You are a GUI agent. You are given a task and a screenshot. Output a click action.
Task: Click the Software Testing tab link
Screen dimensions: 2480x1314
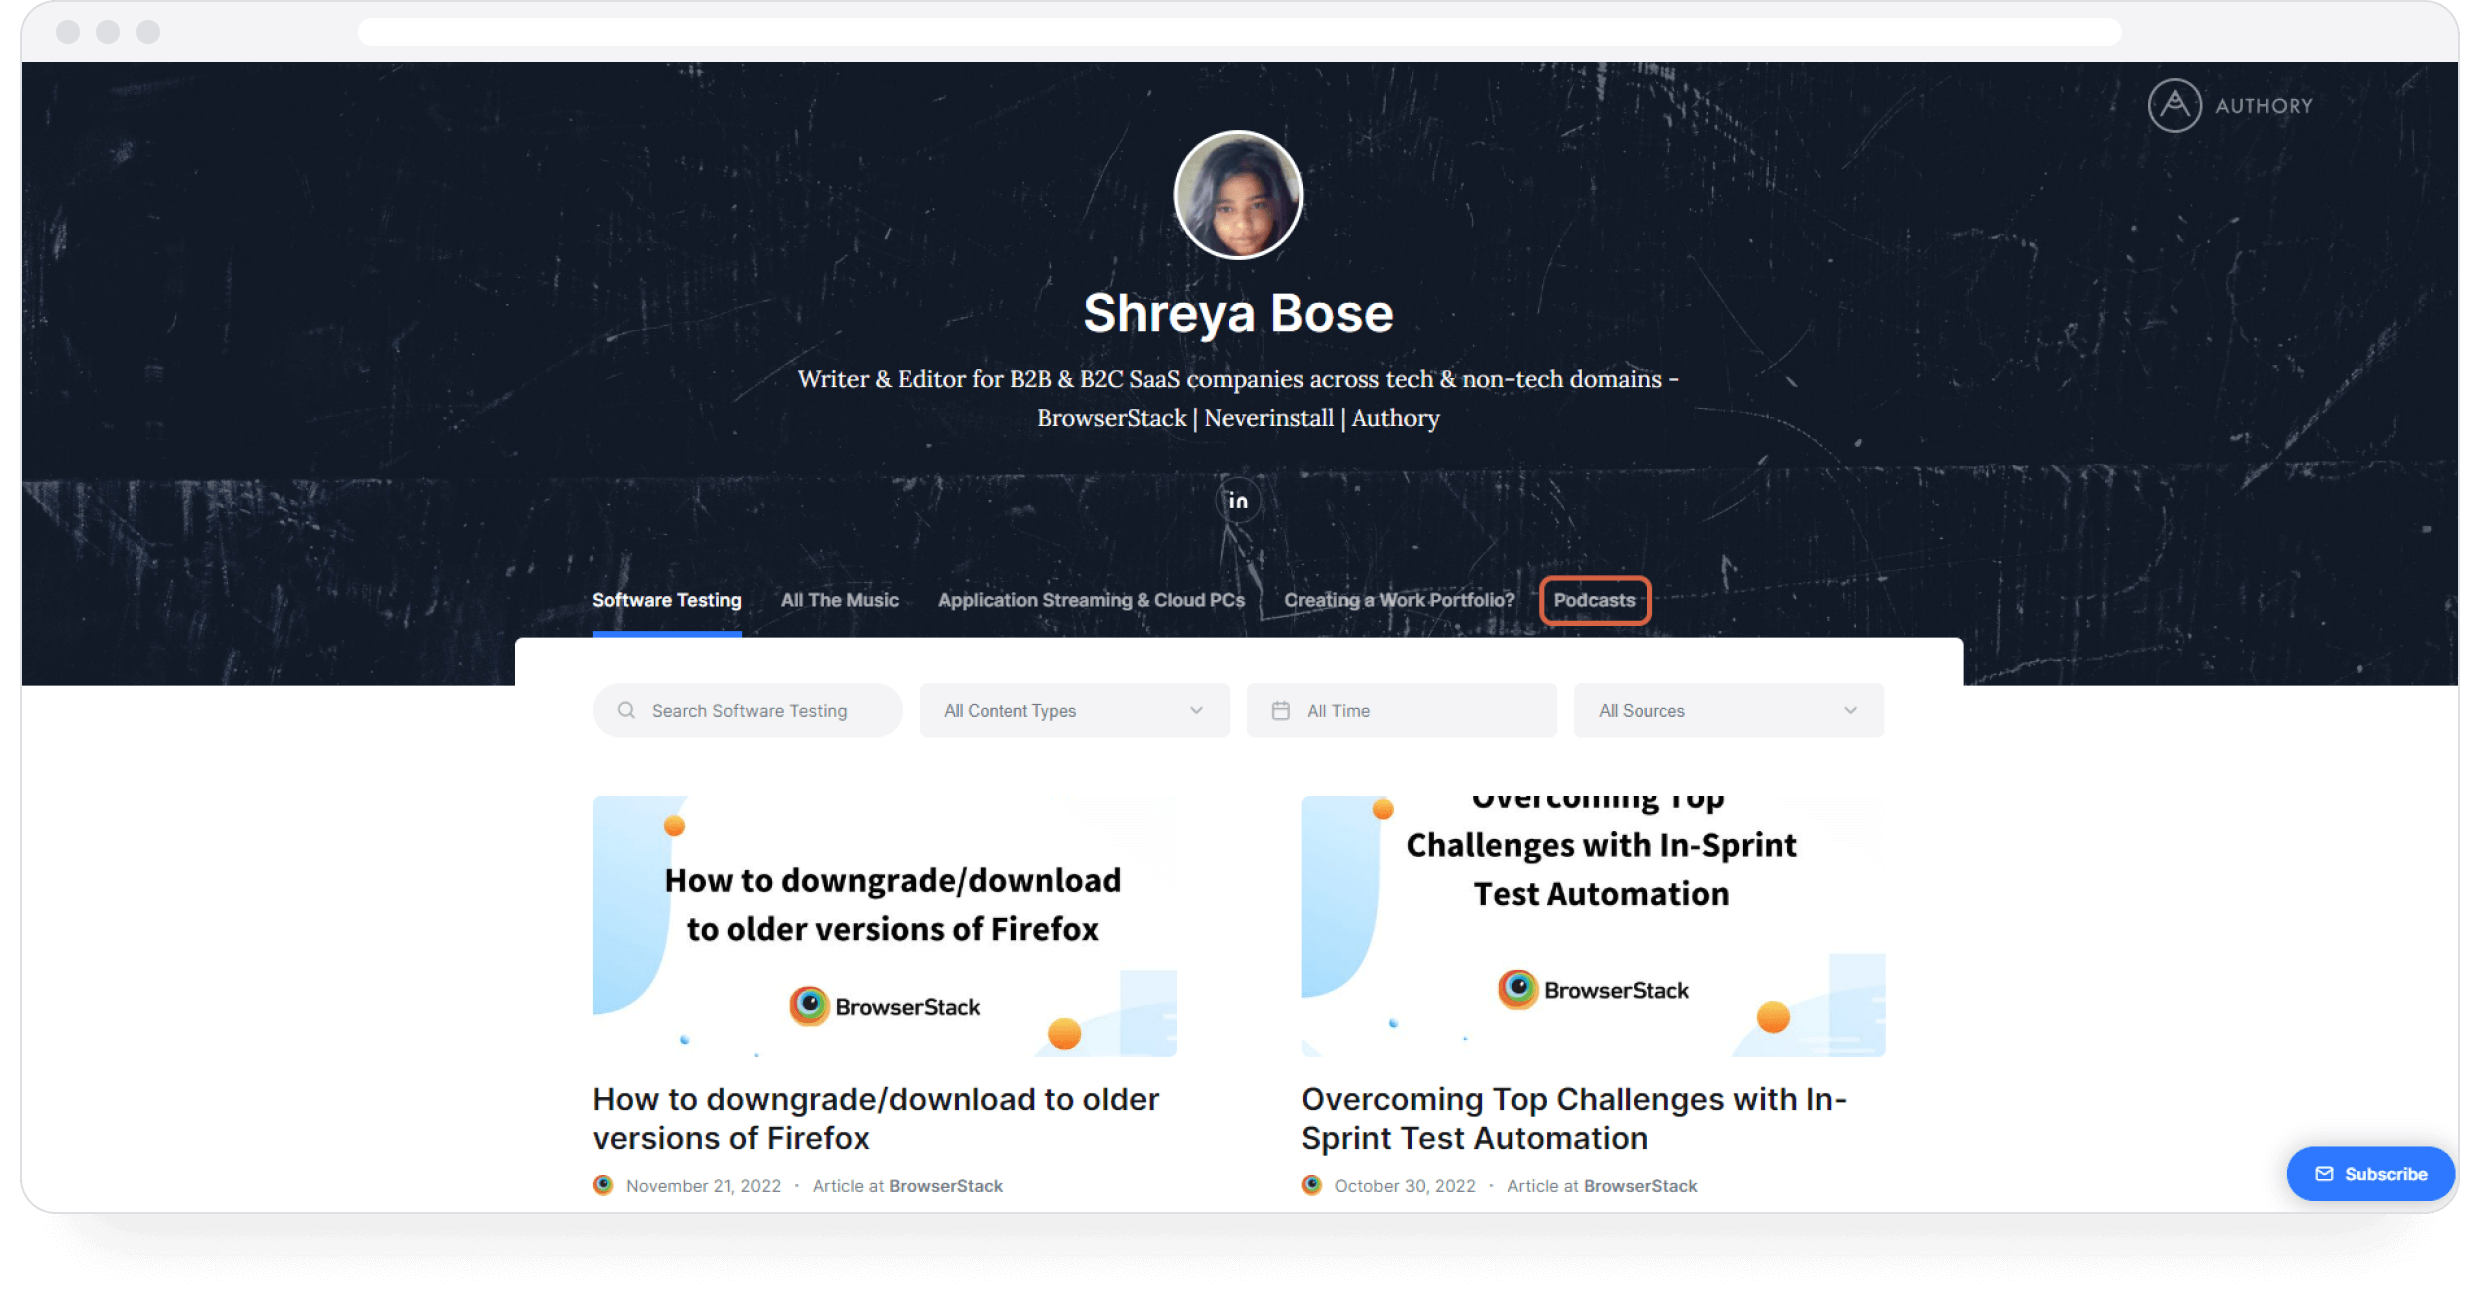(x=666, y=599)
